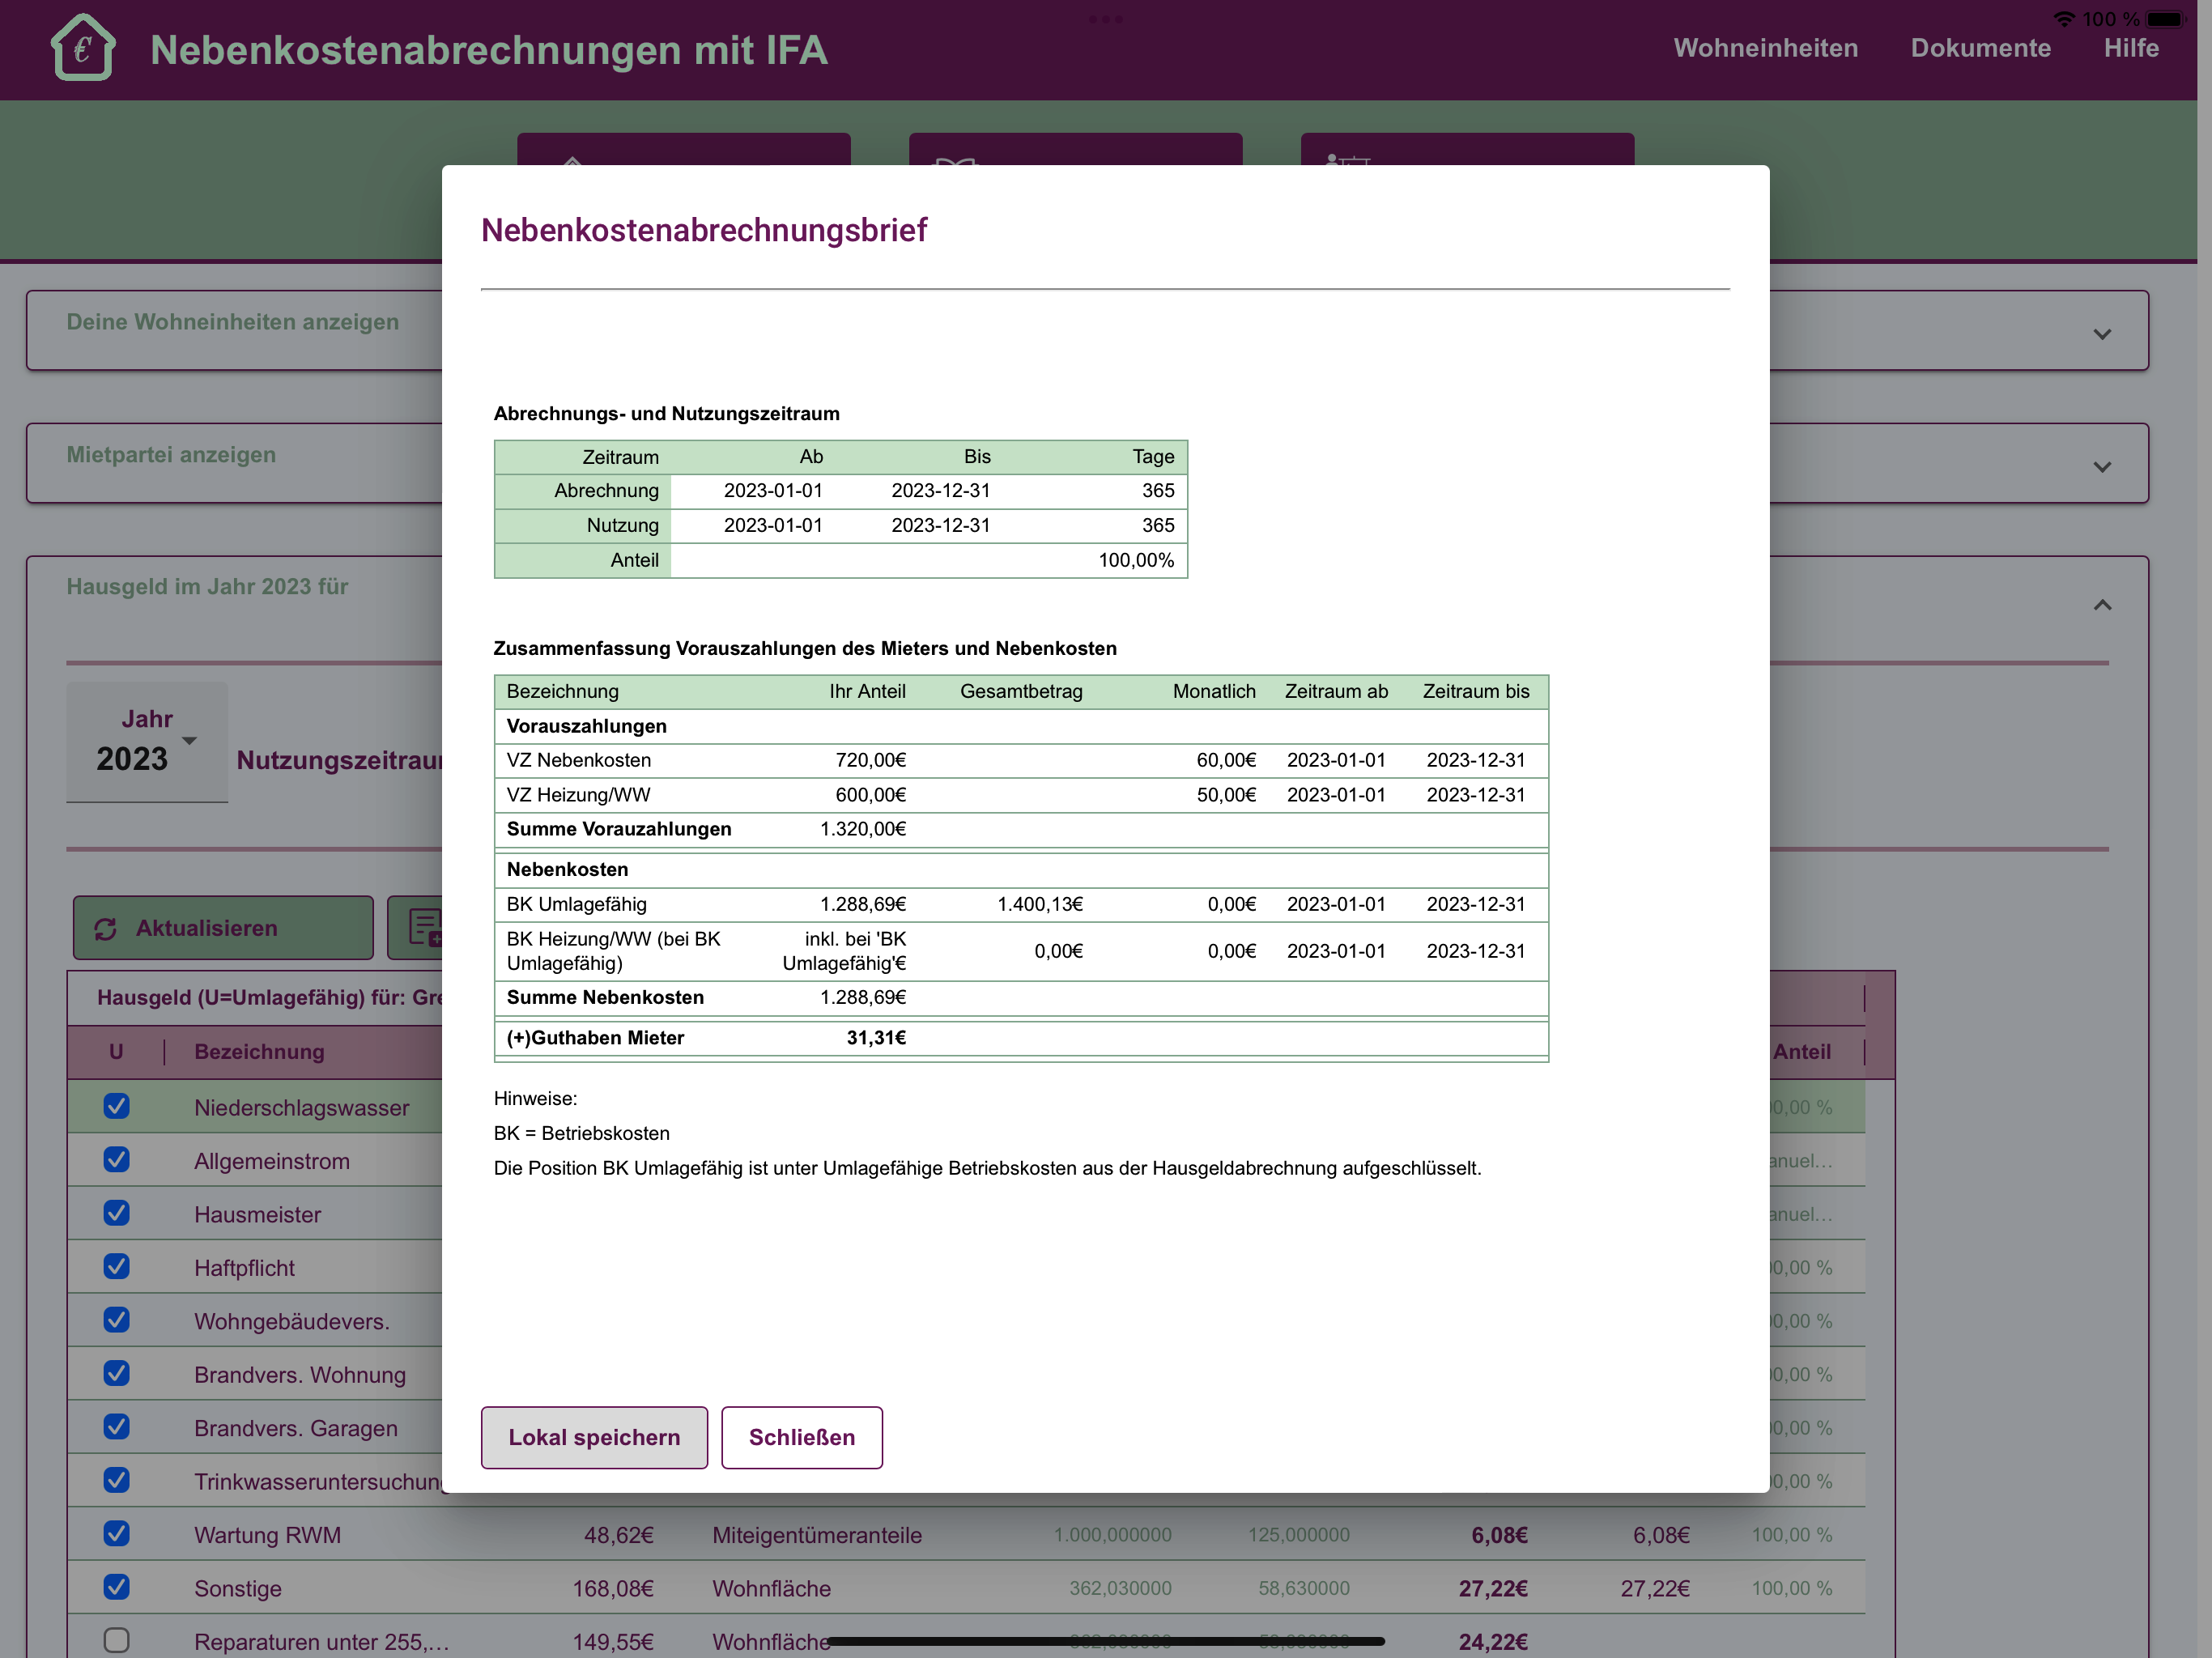
Task: Click the Nebenkostenabrechnungen mit IFA title
Action: point(489,50)
